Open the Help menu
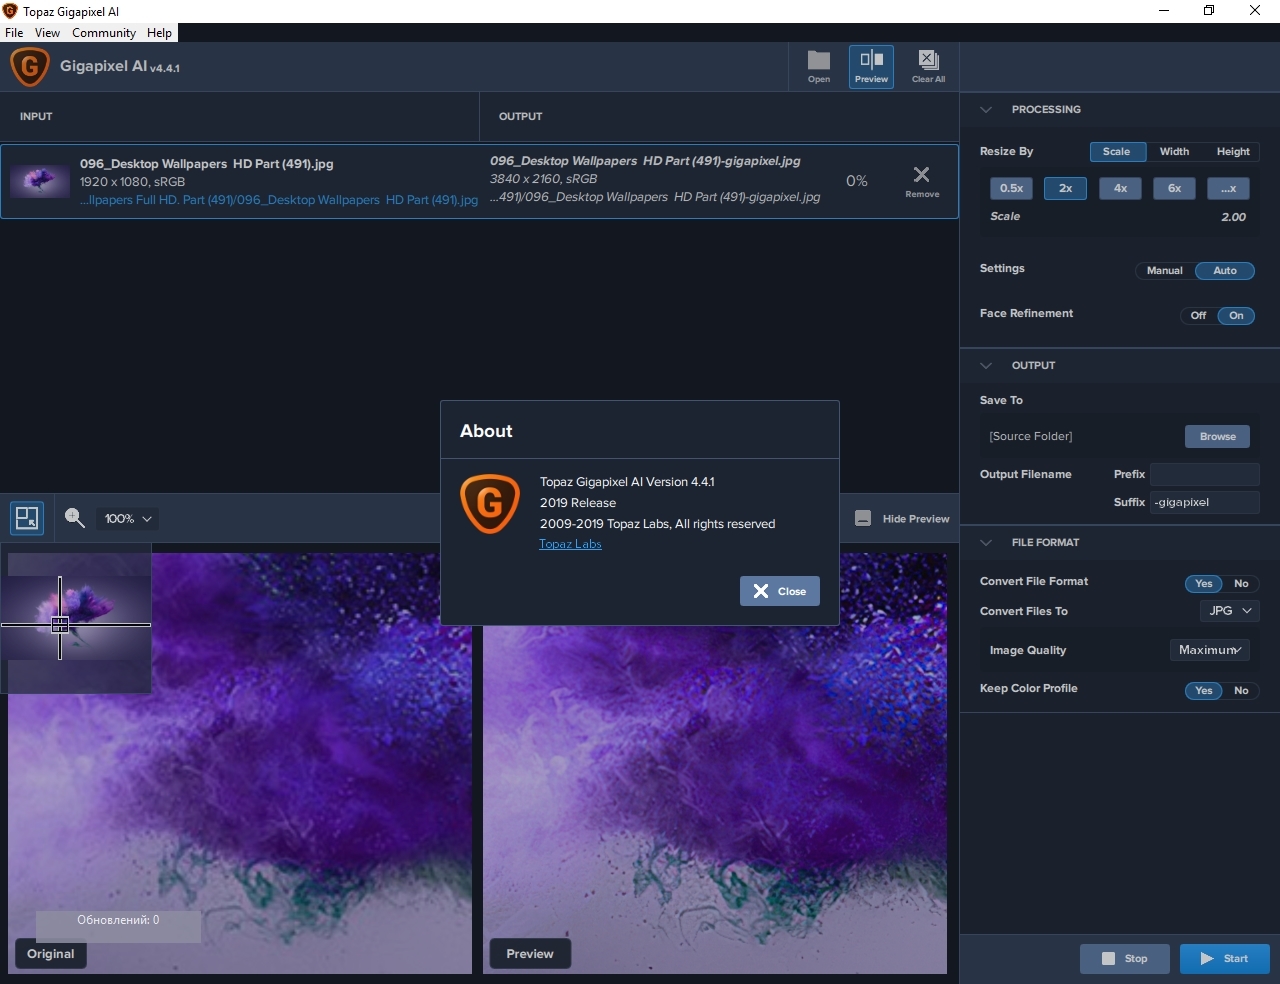The image size is (1280, 984). click(159, 33)
